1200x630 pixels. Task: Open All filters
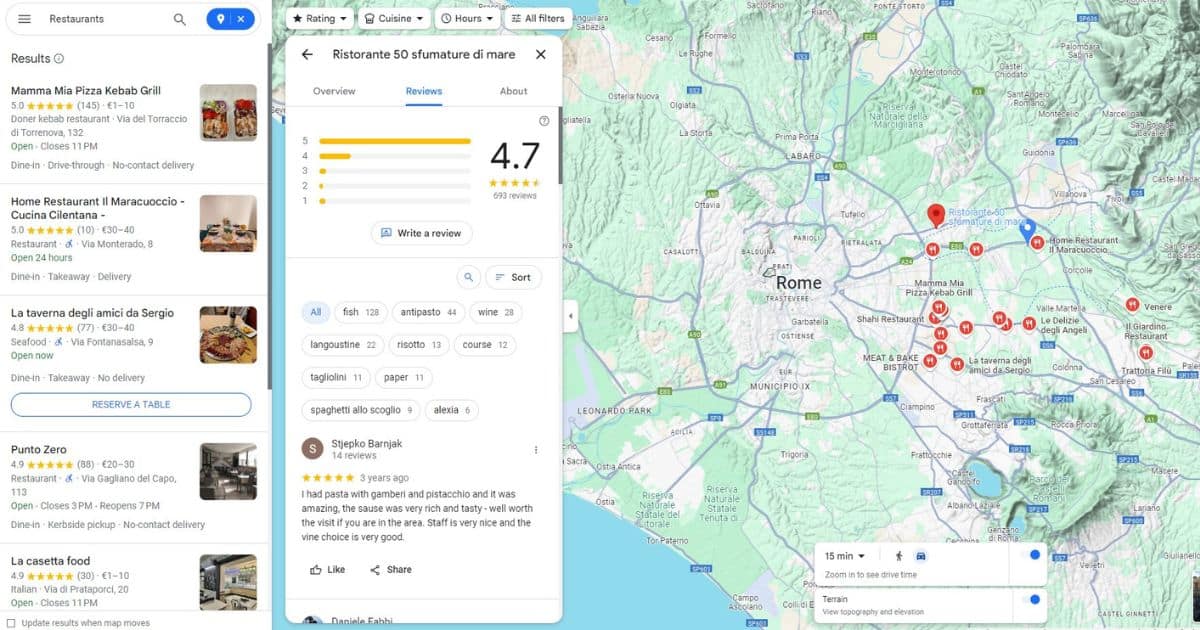point(537,18)
